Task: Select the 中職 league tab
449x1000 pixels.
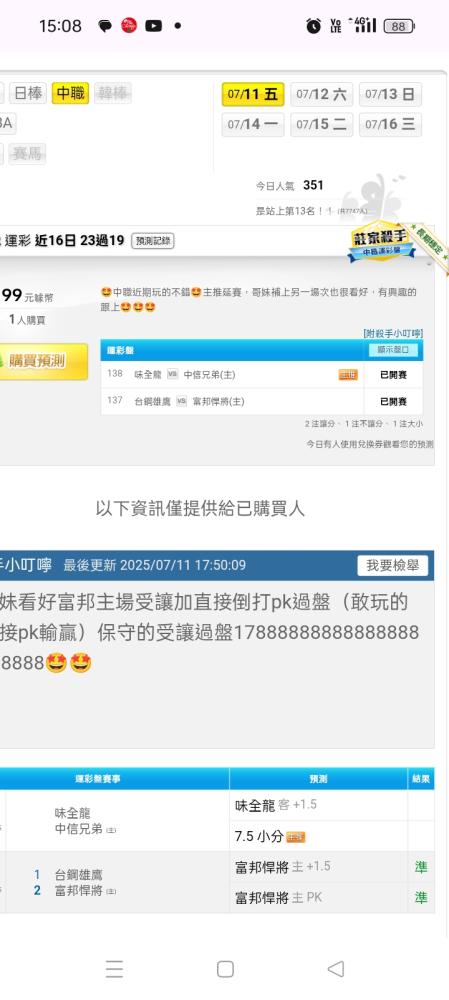Action: pos(70,94)
